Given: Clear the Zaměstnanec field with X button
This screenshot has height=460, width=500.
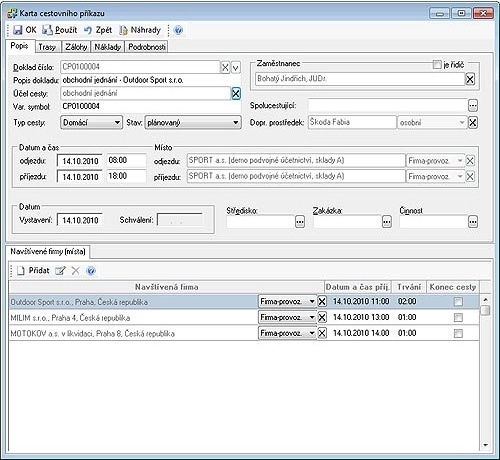Looking at the screenshot, I should coord(470,79).
